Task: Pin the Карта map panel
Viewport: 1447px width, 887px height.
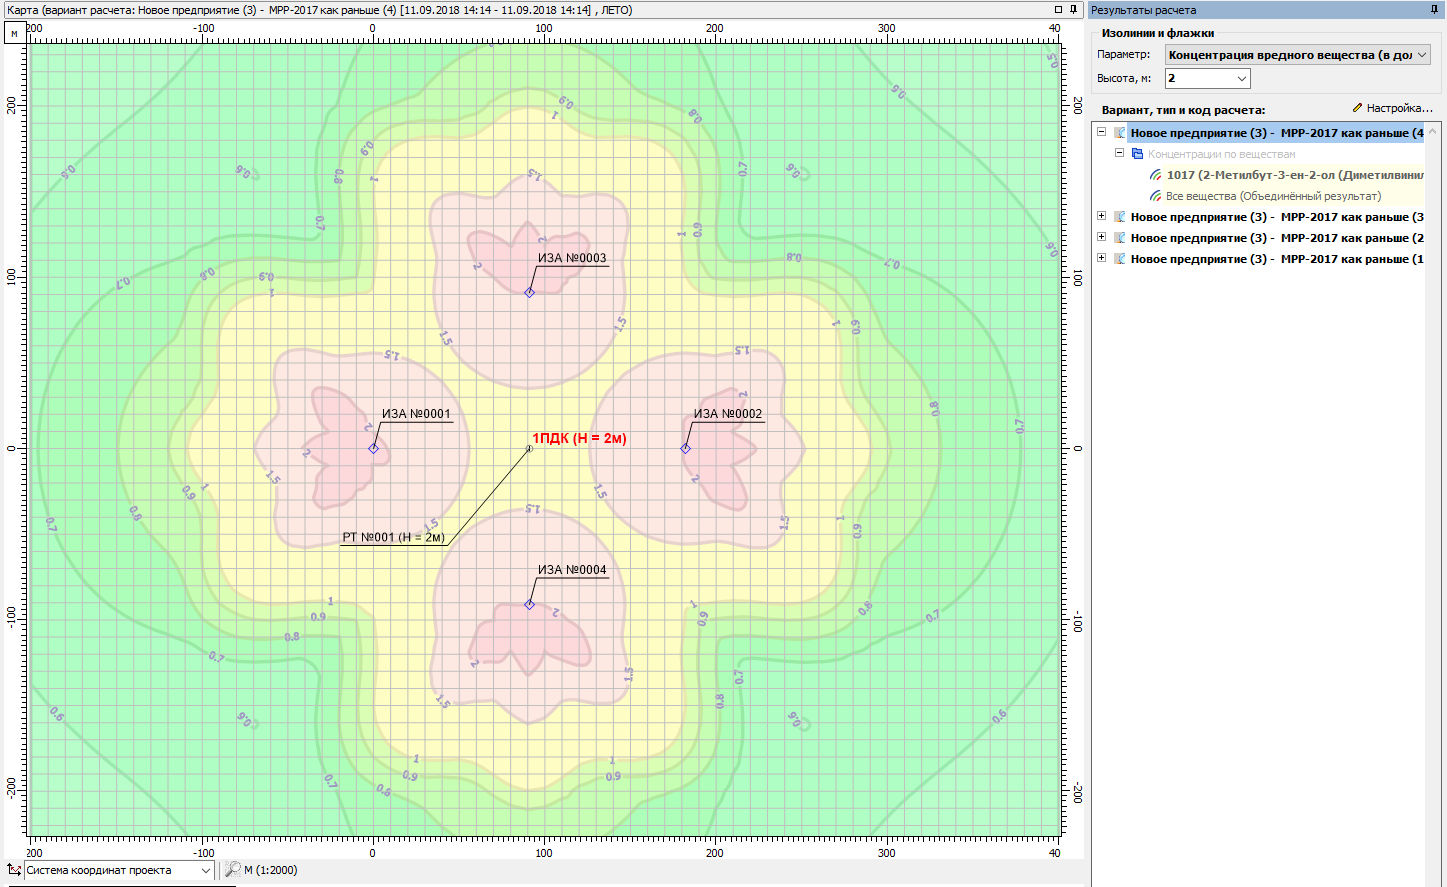Action: [1074, 9]
